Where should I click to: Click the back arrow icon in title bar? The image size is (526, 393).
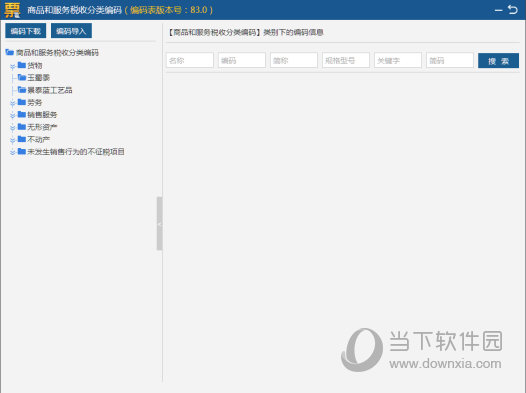click(x=513, y=9)
